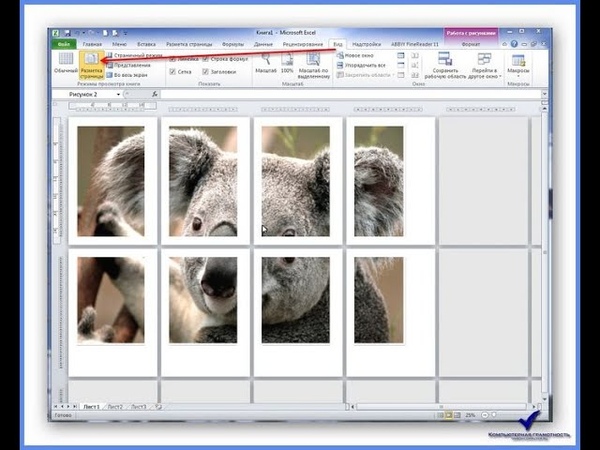This screenshot has width=600, height=450.
Task: Click Масштаб по выделенному
Action: click(x=313, y=66)
